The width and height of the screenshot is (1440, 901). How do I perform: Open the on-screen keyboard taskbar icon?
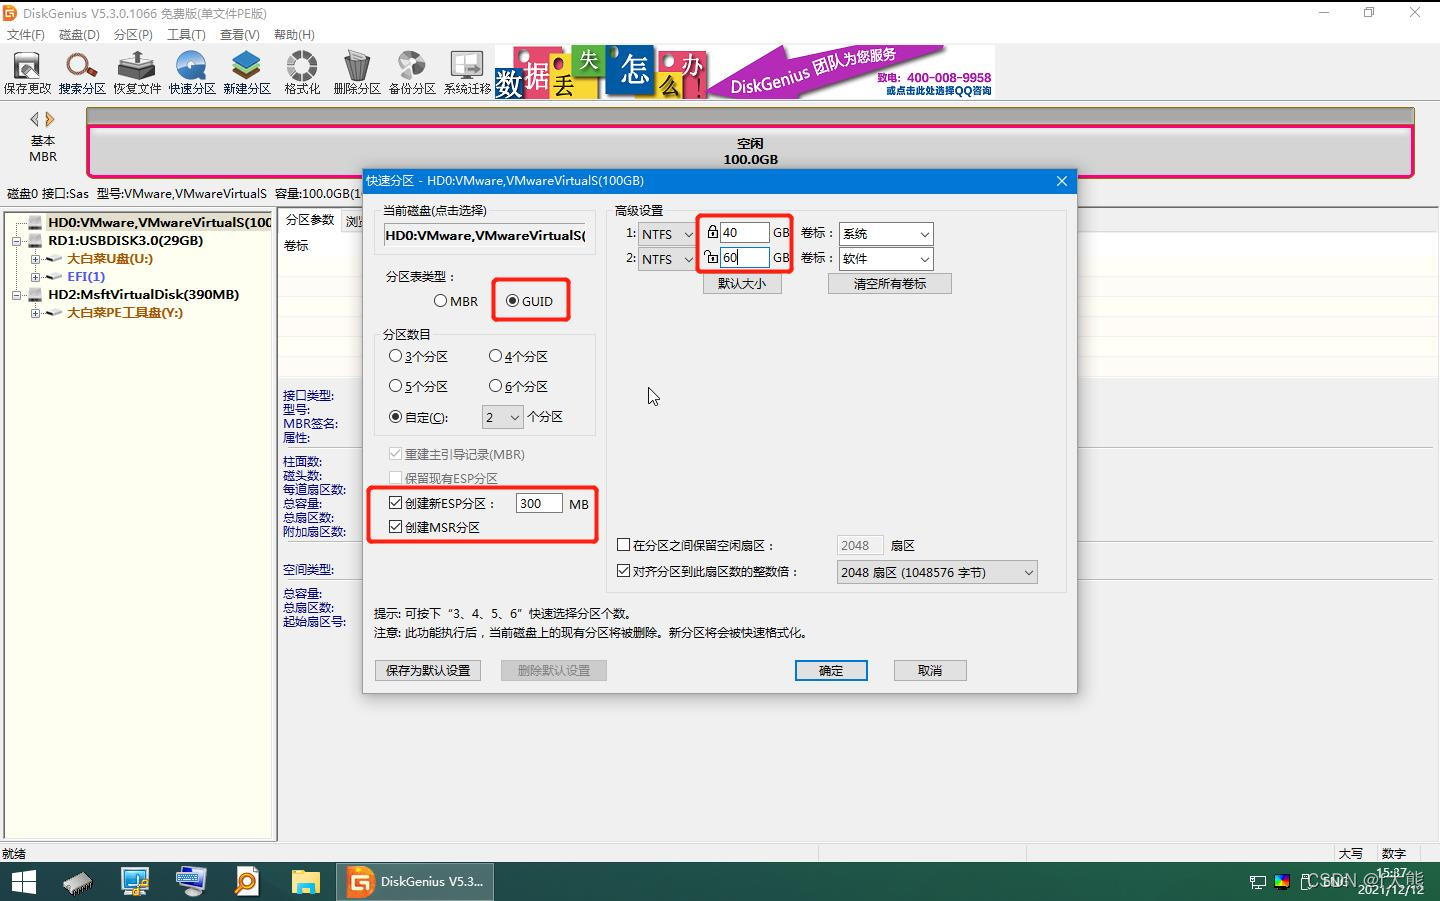point(190,882)
